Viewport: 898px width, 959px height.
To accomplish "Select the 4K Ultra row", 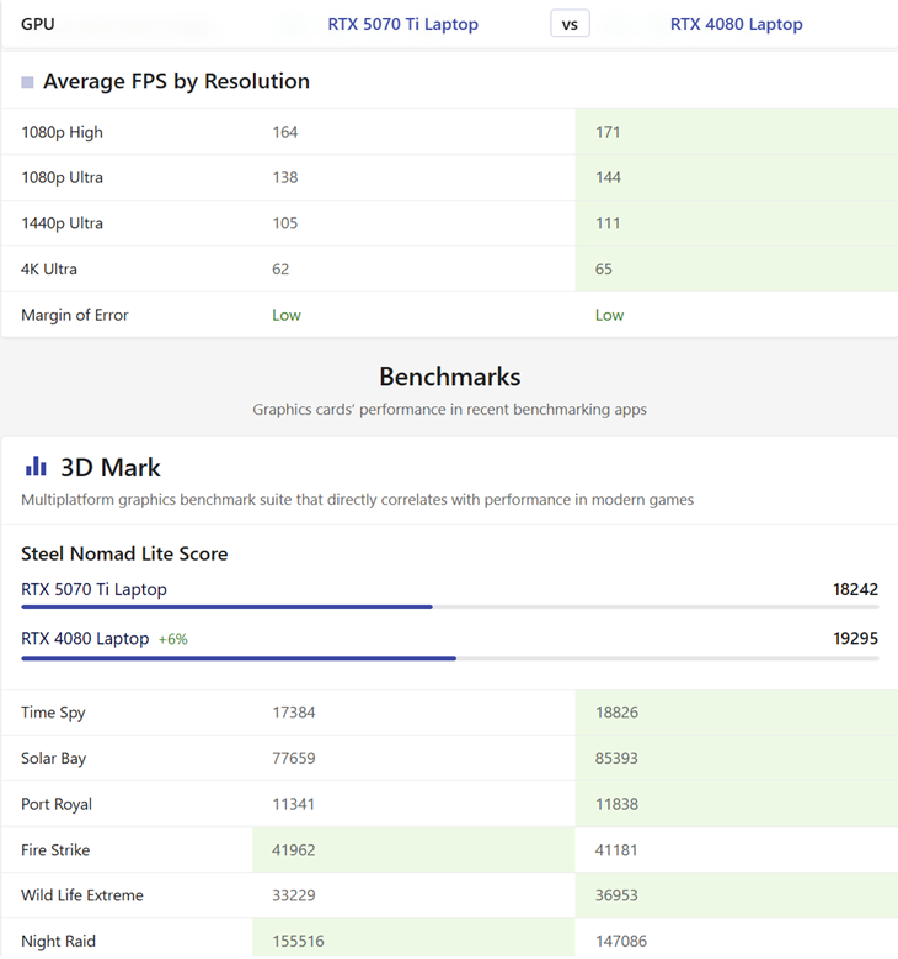I will [x=450, y=269].
